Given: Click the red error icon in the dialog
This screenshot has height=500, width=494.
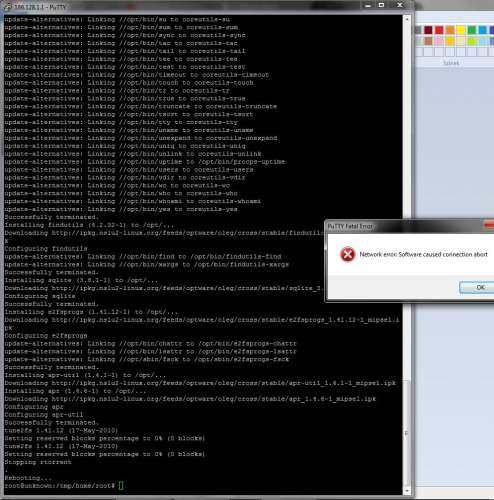Looking at the screenshot, I should (347, 255).
